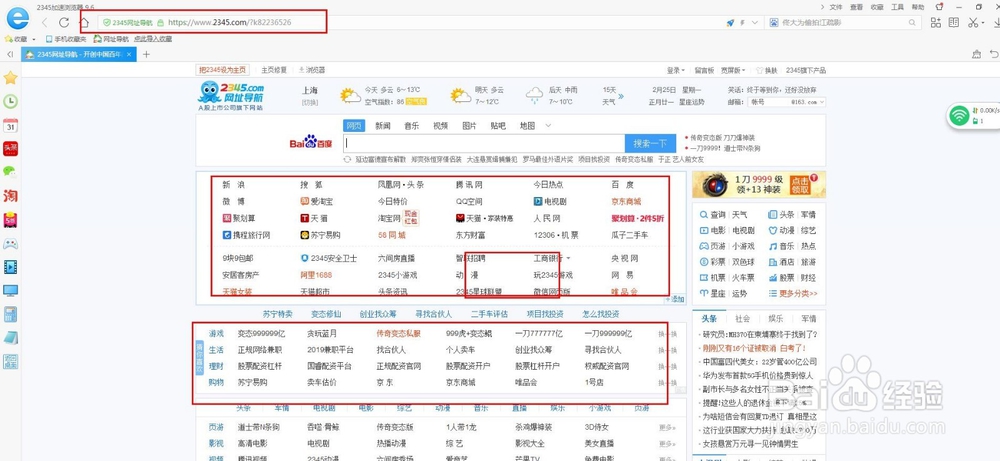Click the 搜索一下 search button
This screenshot has height=461, width=1000.
tap(650, 143)
